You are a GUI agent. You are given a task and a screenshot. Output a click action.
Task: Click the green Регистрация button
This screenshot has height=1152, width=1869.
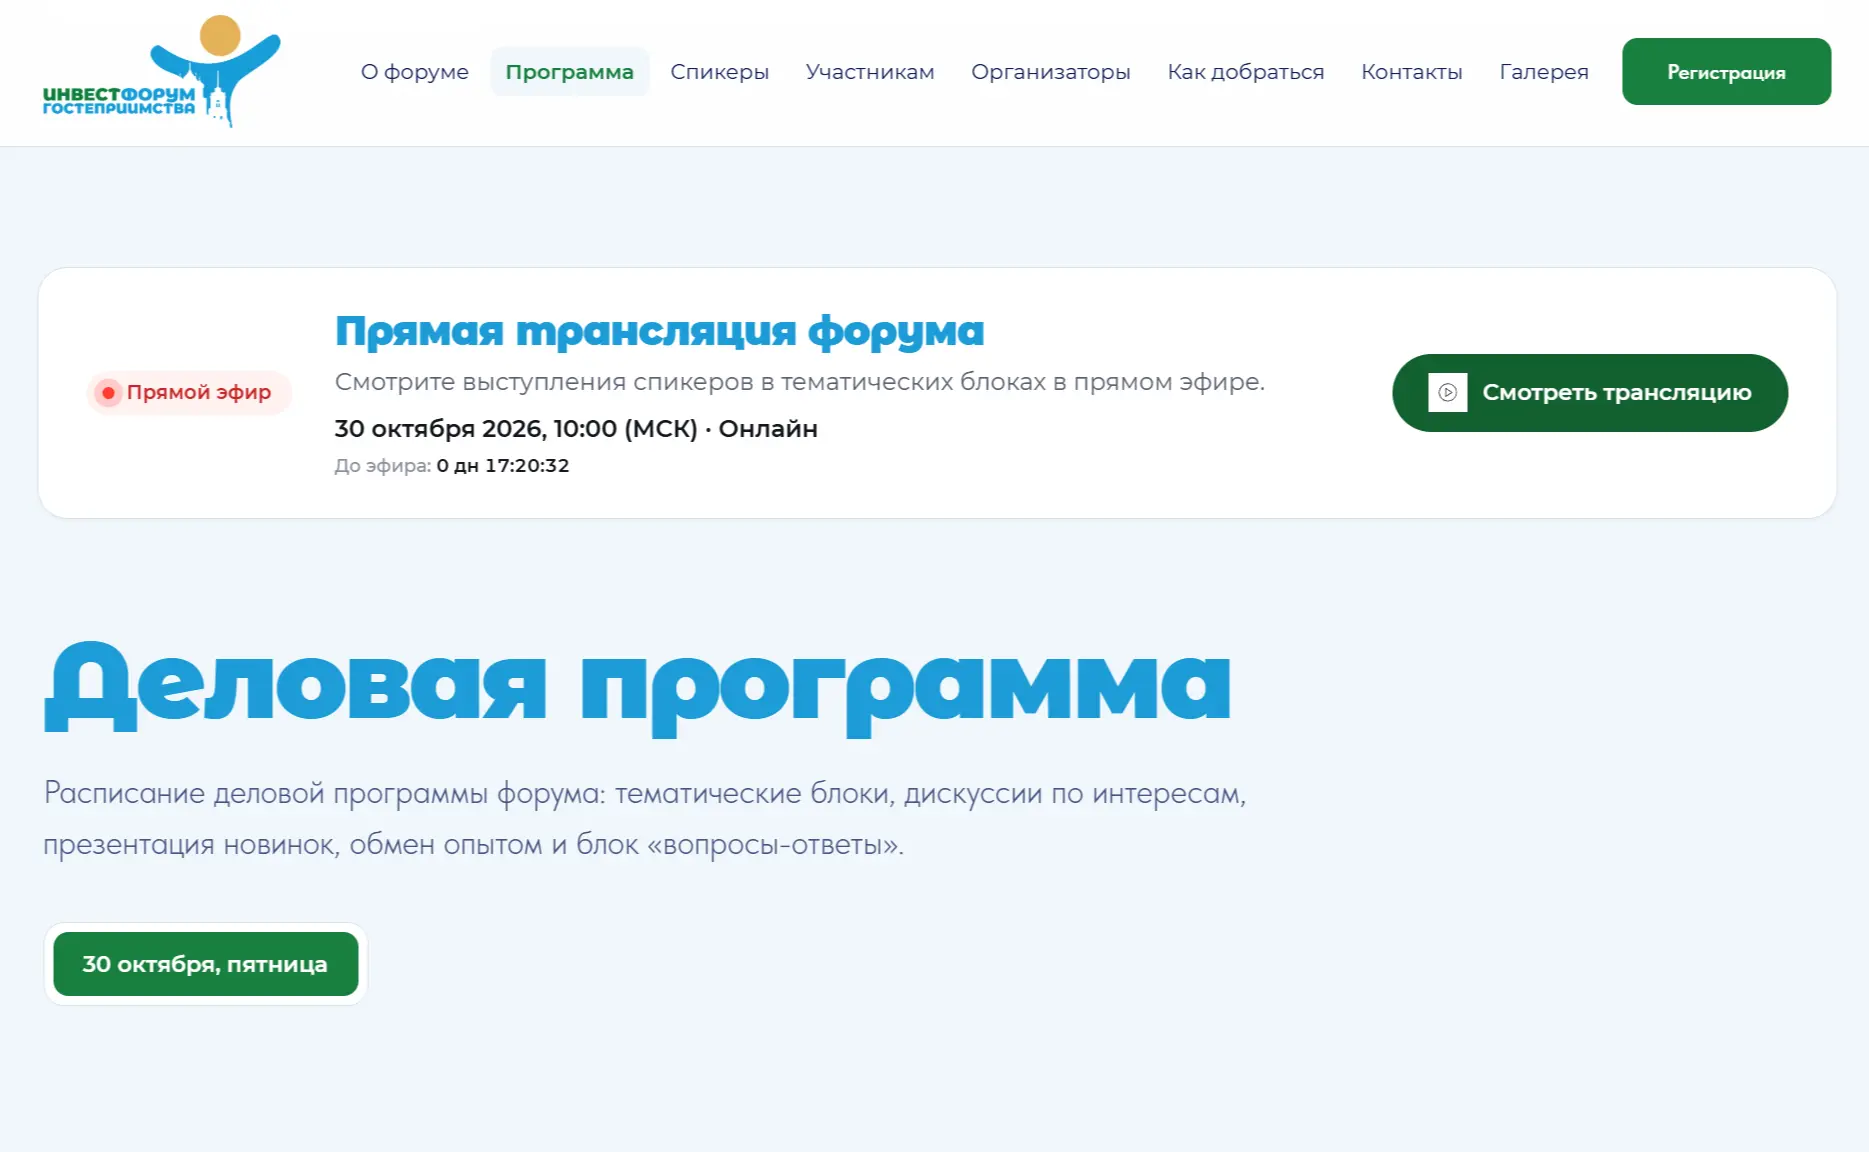pyautogui.click(x=1726, y=72)
